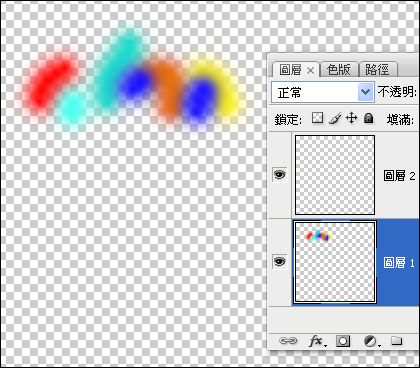Screen dimensions: 420x368
Task: Select the 圖層 1 thumbnail
Action: [335, 262]
